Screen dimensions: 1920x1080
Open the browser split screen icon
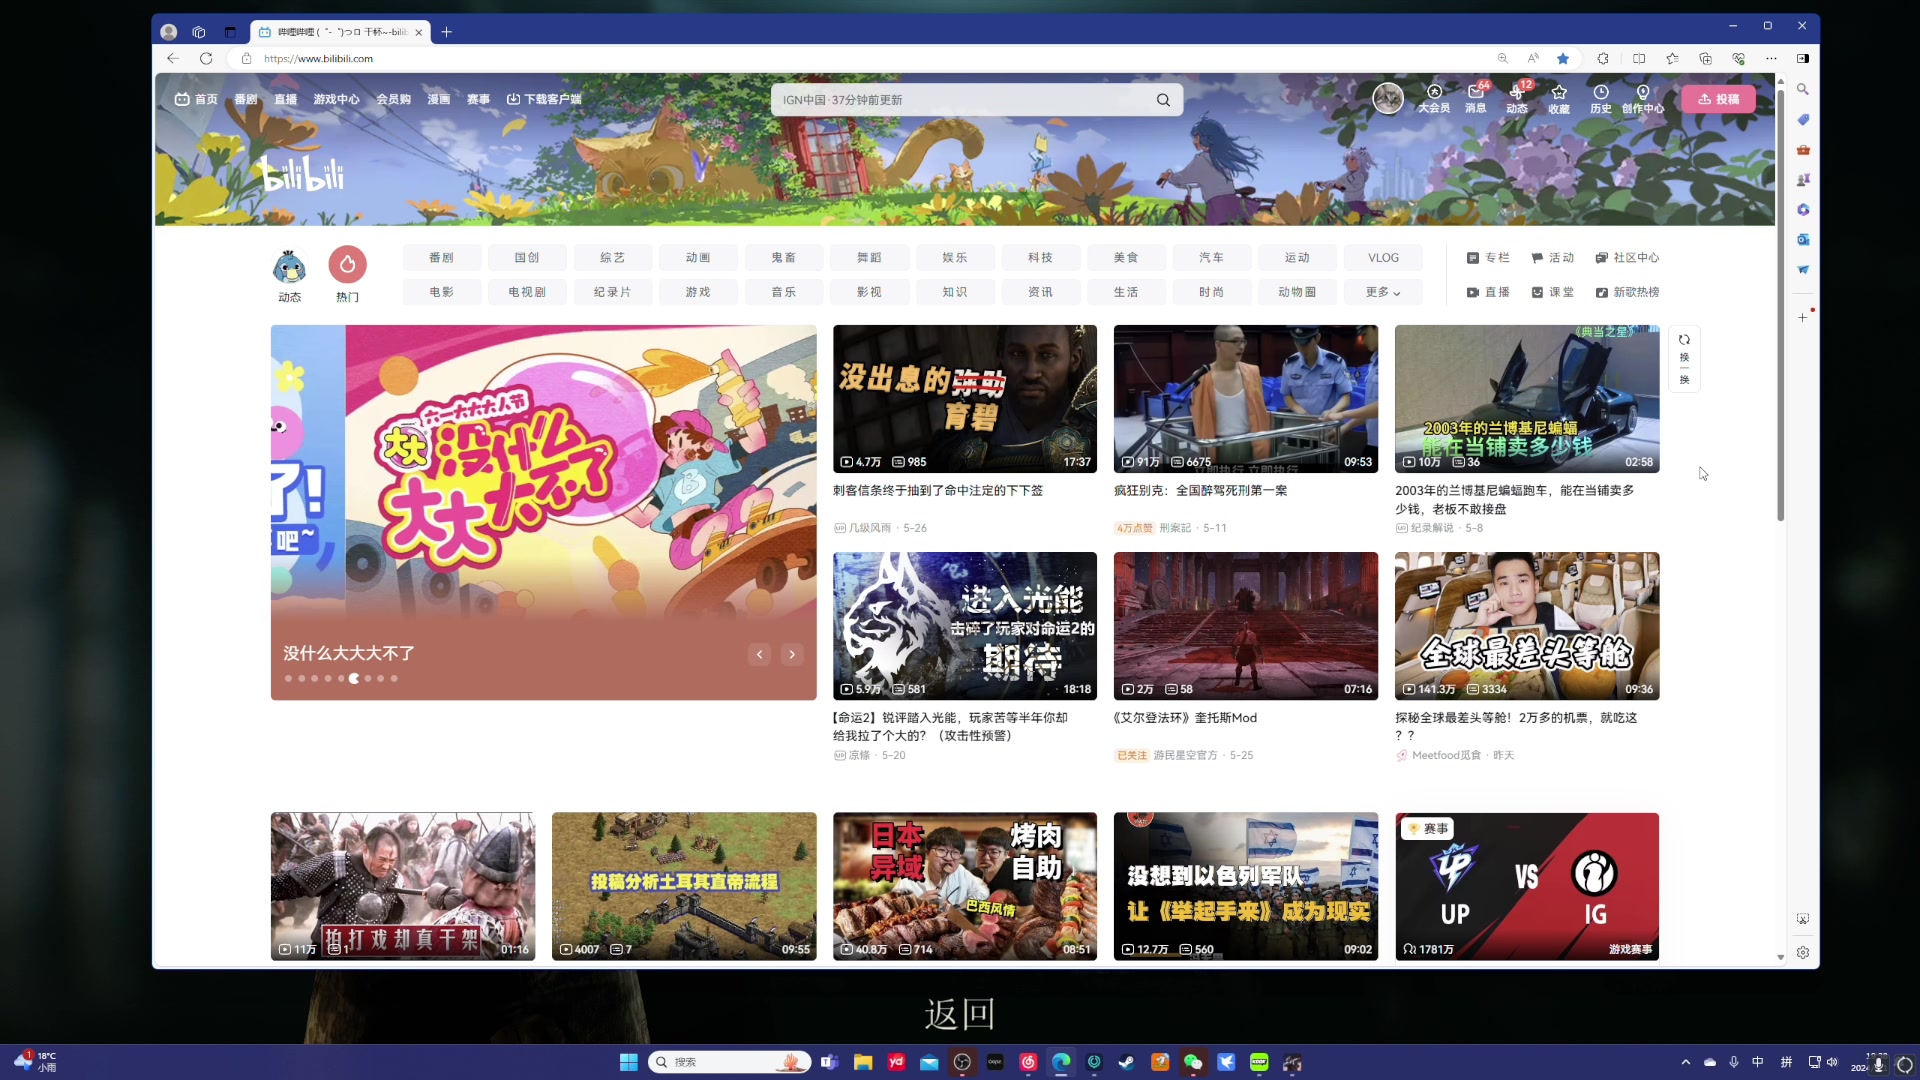(1639, 58)
